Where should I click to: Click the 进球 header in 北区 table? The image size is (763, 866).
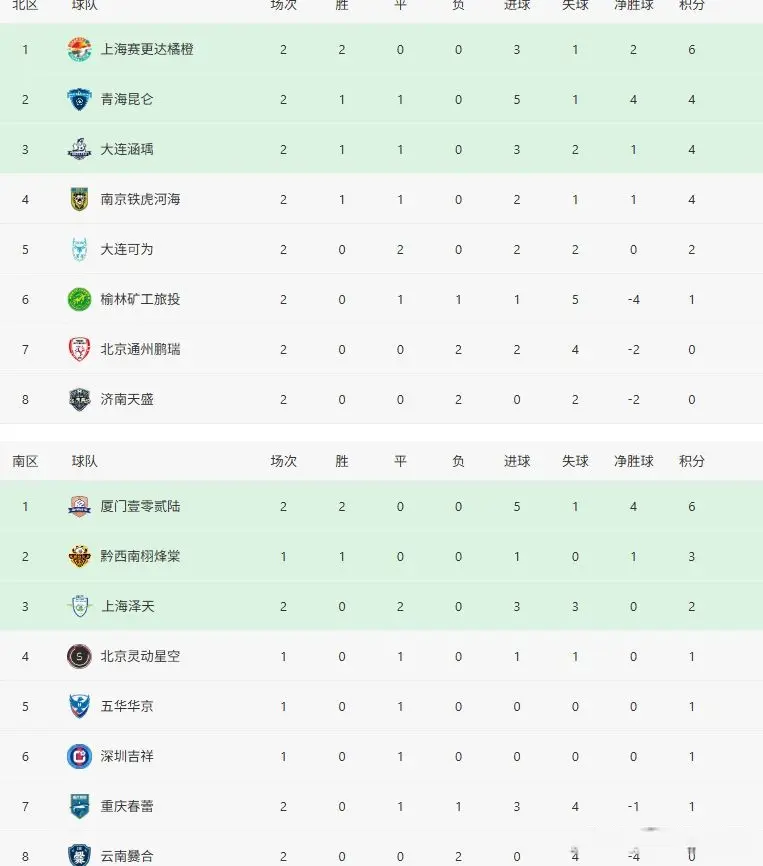point(517,5)
